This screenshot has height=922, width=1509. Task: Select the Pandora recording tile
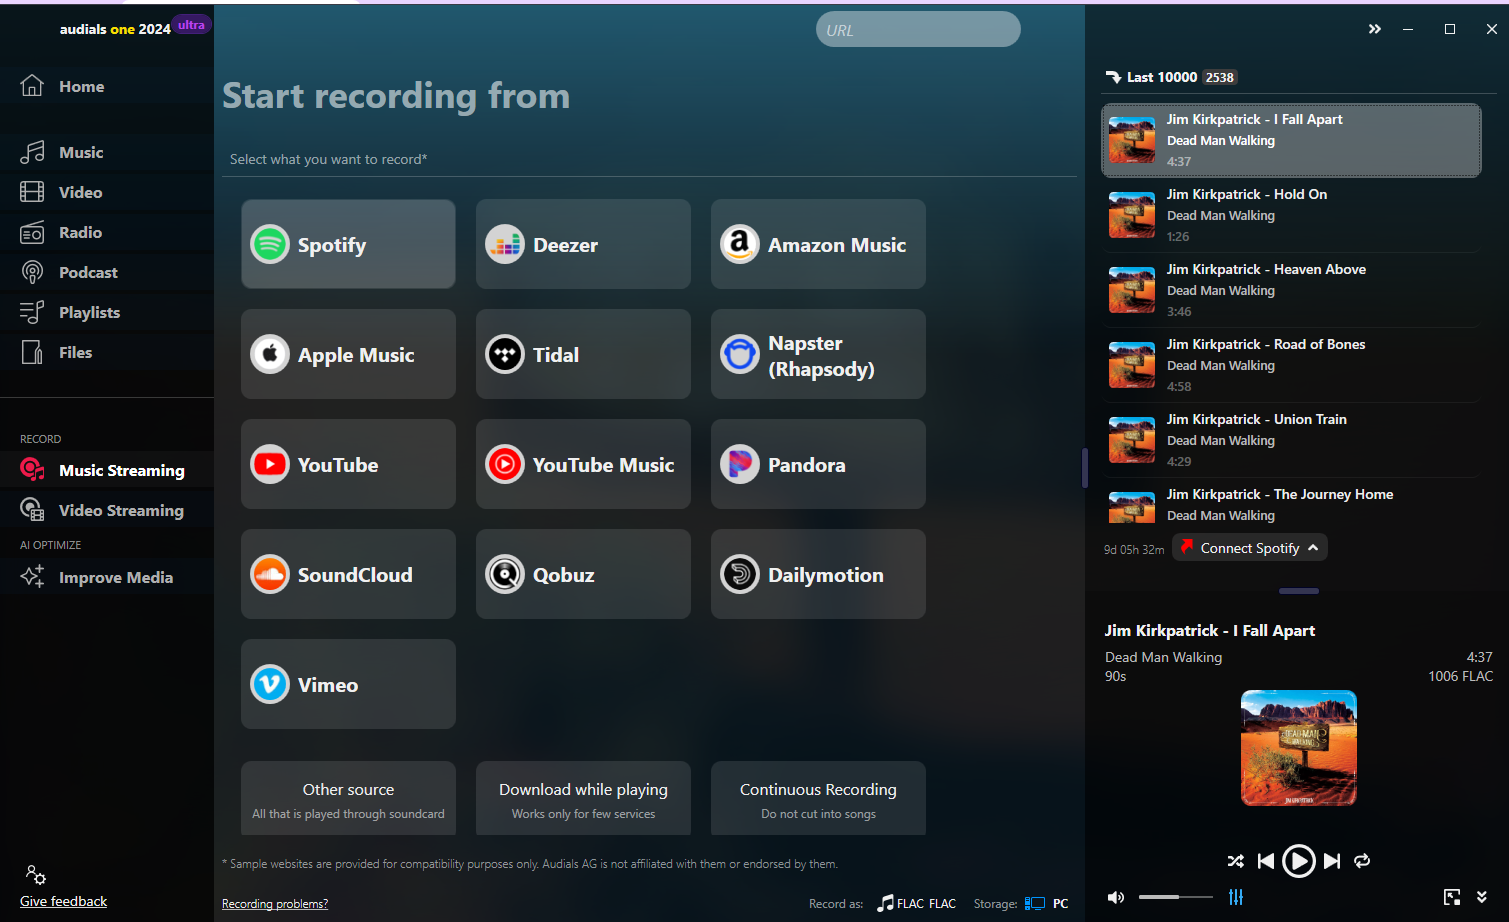coord(818,464)
